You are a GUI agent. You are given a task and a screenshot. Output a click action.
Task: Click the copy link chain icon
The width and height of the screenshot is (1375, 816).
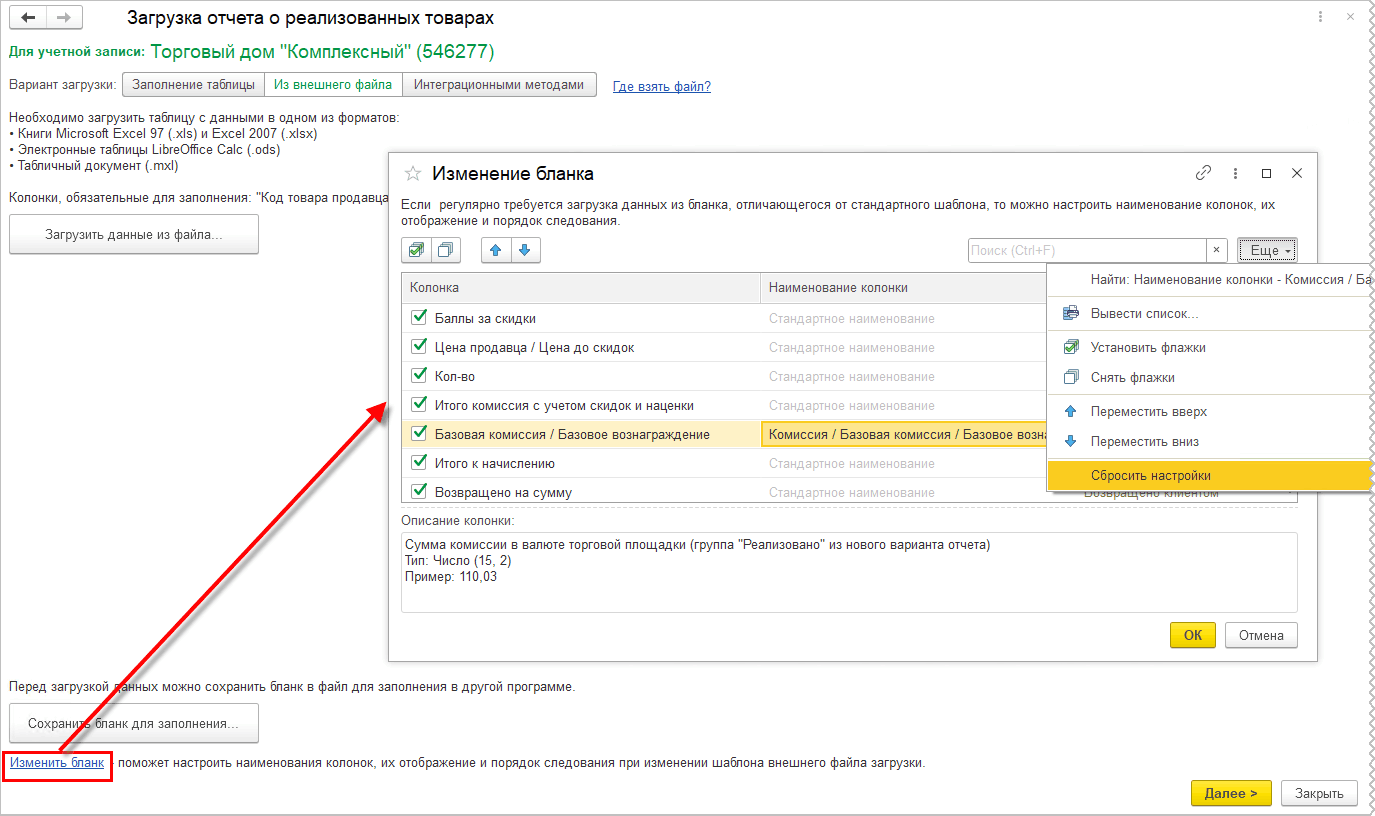point(1204,173)
